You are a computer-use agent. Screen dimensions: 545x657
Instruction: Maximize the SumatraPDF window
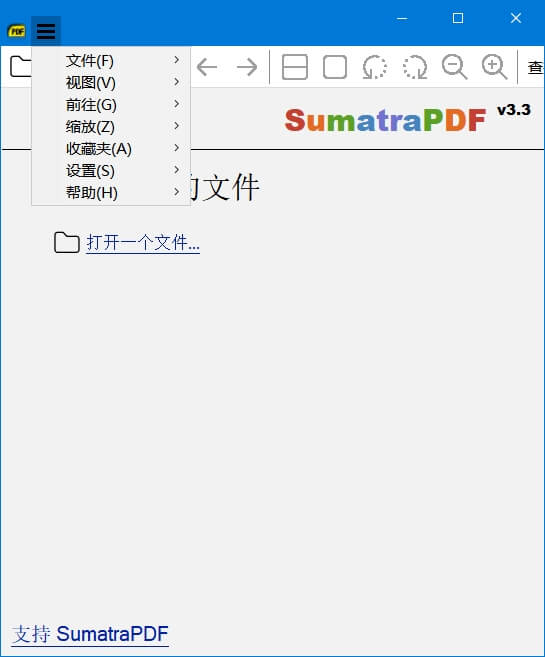click(458, 18)
